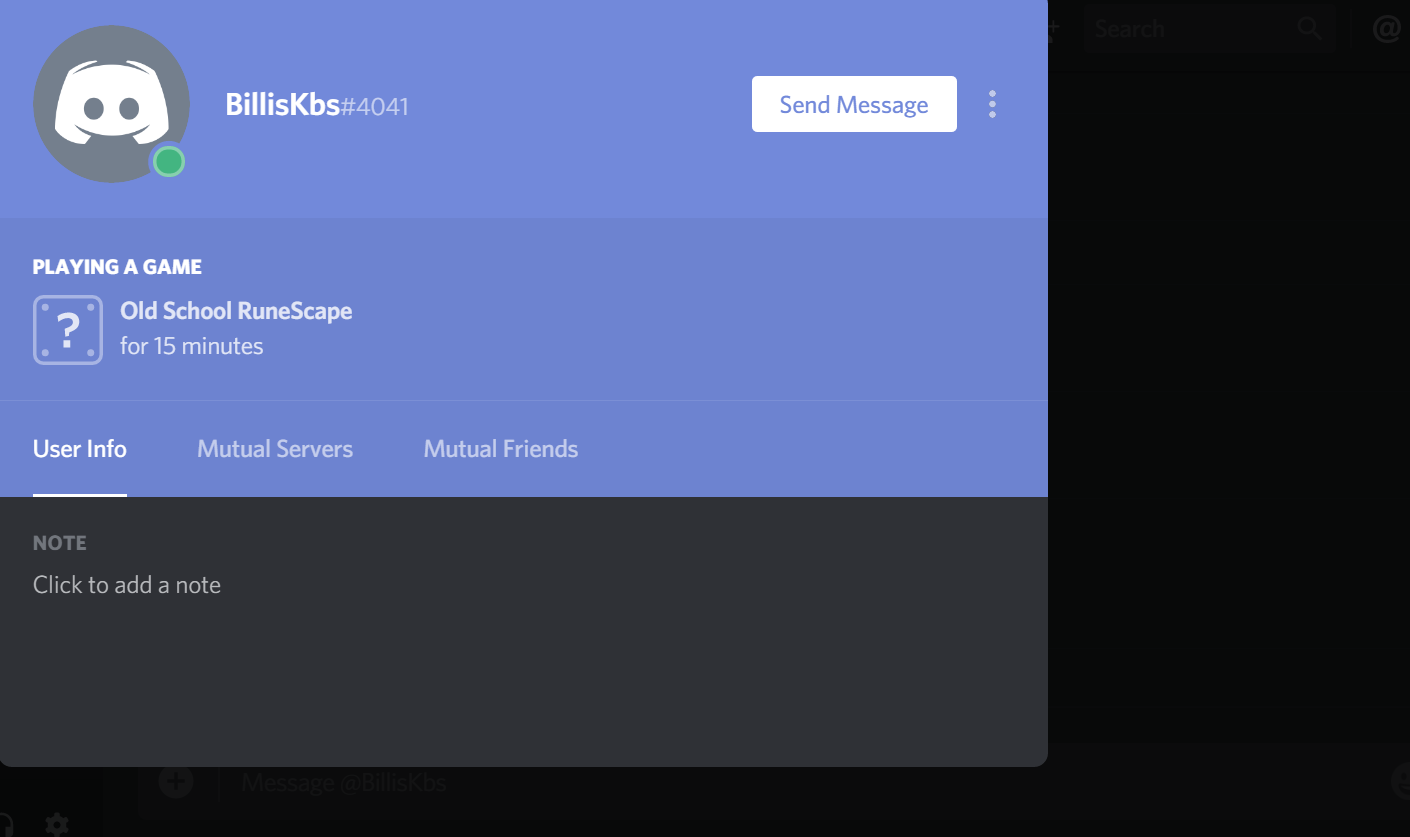Click BillisKbs's Discord avatar image
The image size is (1410, 837).
[111, 104]
